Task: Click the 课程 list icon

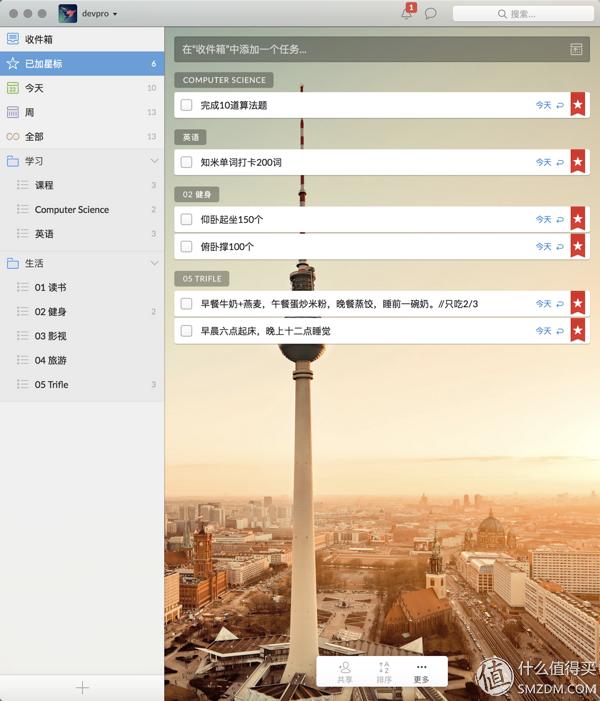Action: (23, 185)
